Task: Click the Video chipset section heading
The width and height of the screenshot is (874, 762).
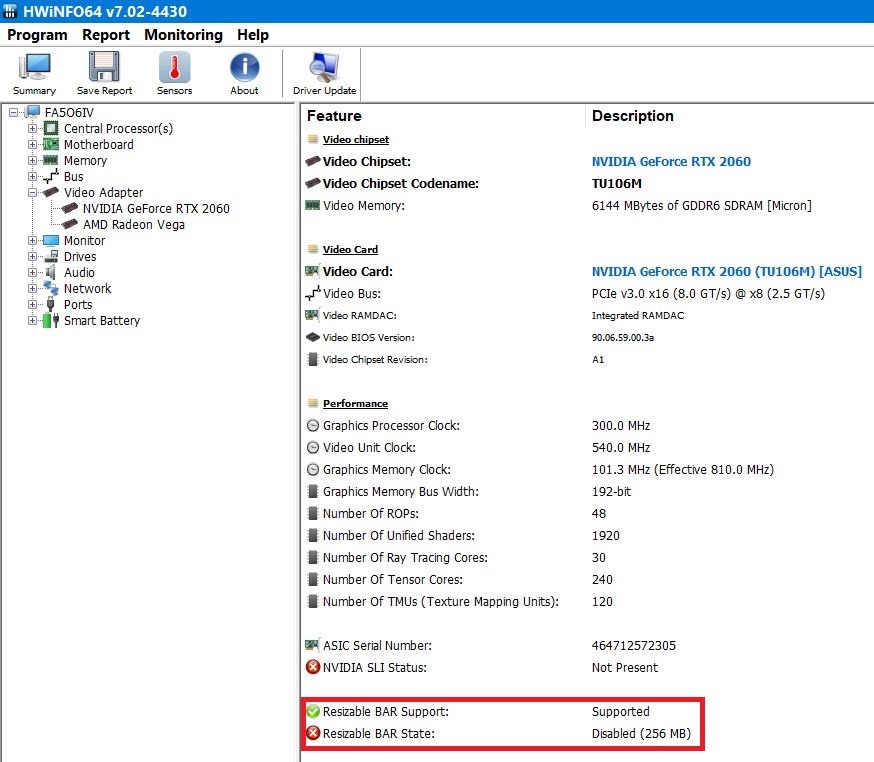Action: pos(356,139)
